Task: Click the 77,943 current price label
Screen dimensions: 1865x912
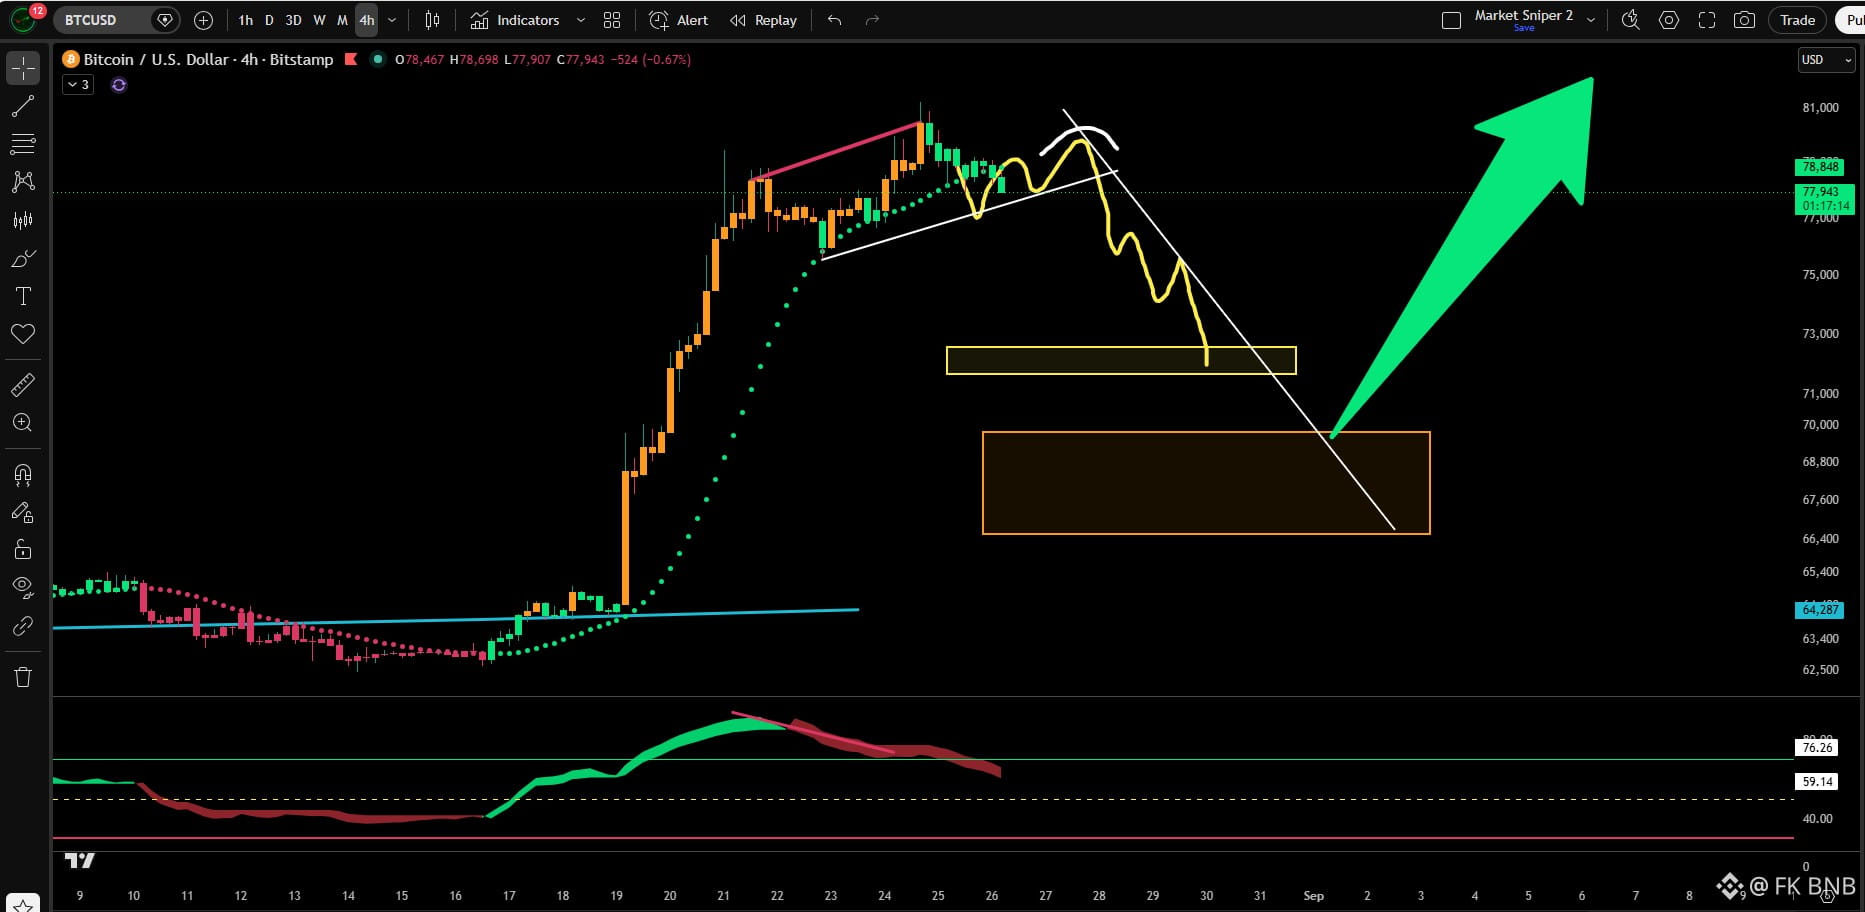Action: tap(1824, 198)
